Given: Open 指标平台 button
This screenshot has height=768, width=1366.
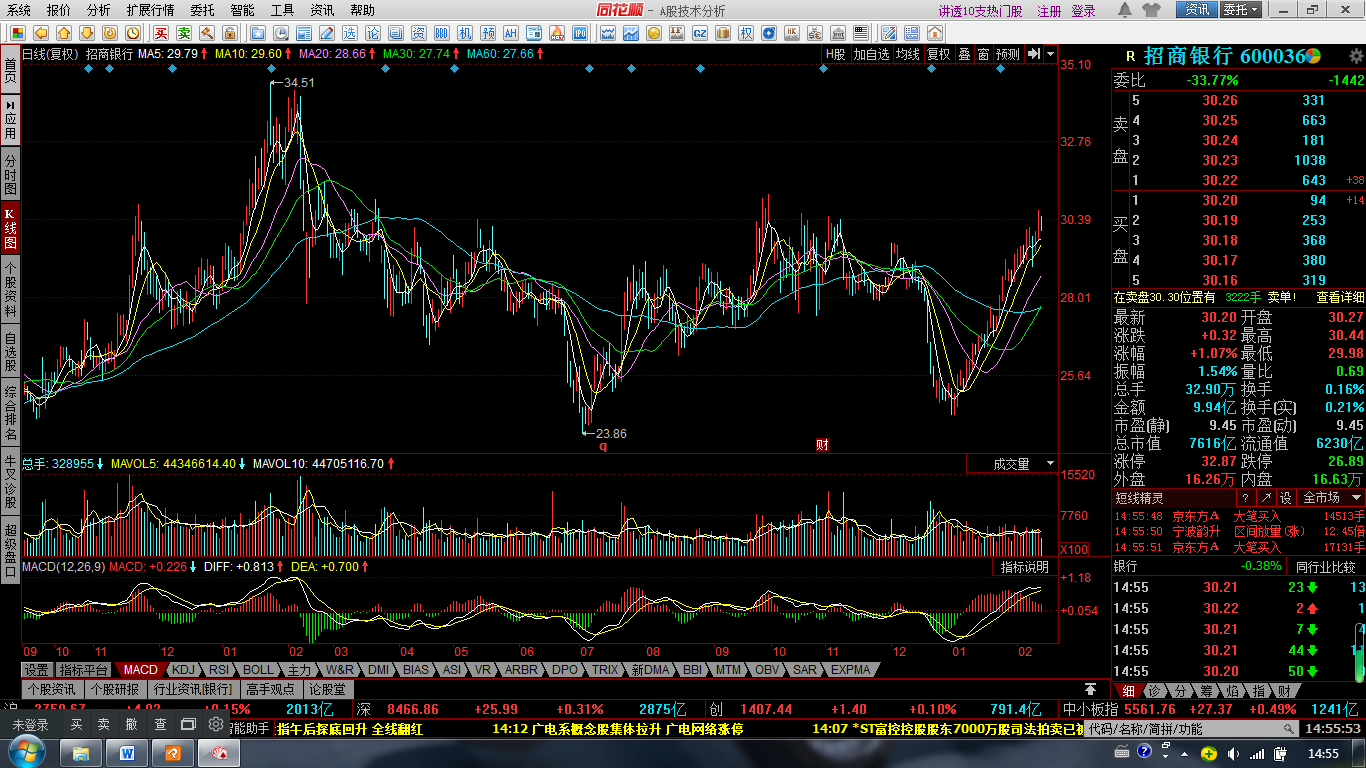Looking at the screenshot, I should click(x=83, y=670).
